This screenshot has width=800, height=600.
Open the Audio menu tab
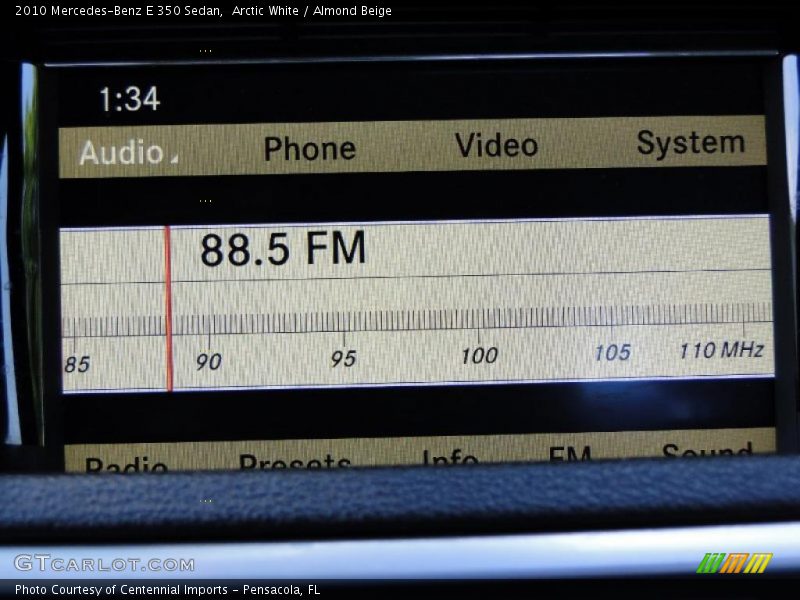click(x=121, y=152)
